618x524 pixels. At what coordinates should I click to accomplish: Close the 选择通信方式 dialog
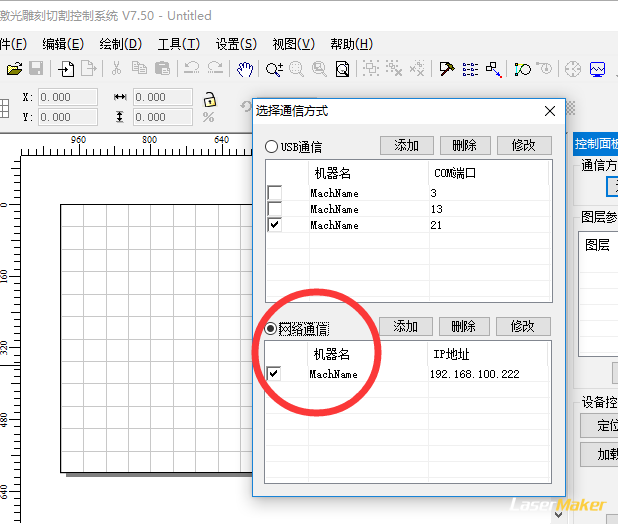(x=550, y=111)
